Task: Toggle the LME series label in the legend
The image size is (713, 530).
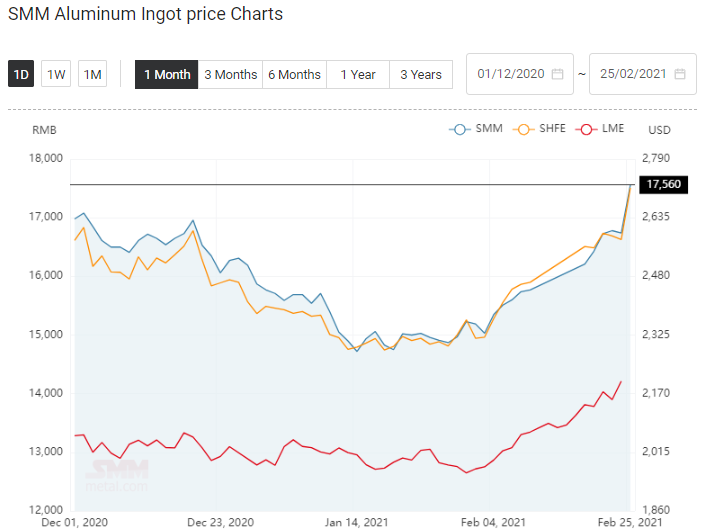Action: 613,129
